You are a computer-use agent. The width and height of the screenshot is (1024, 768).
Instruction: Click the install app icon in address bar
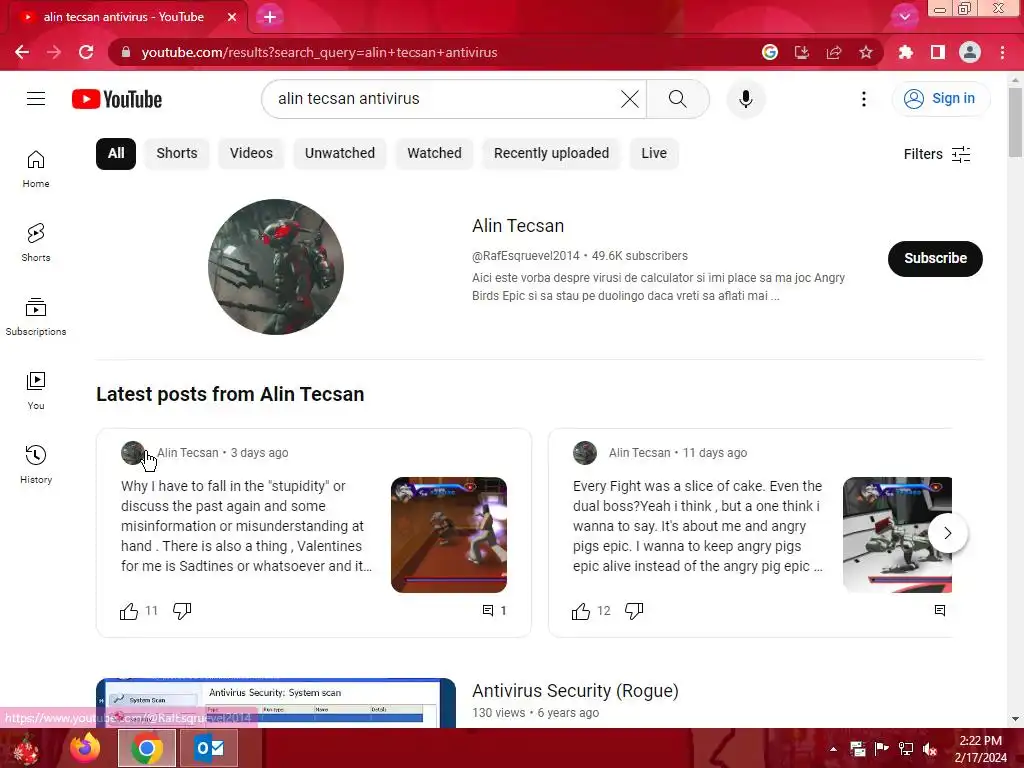802,52
